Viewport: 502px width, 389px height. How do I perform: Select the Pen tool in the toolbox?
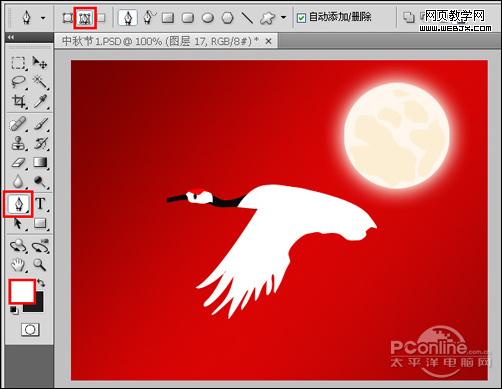pyautogui.click(x=19, y=204)
